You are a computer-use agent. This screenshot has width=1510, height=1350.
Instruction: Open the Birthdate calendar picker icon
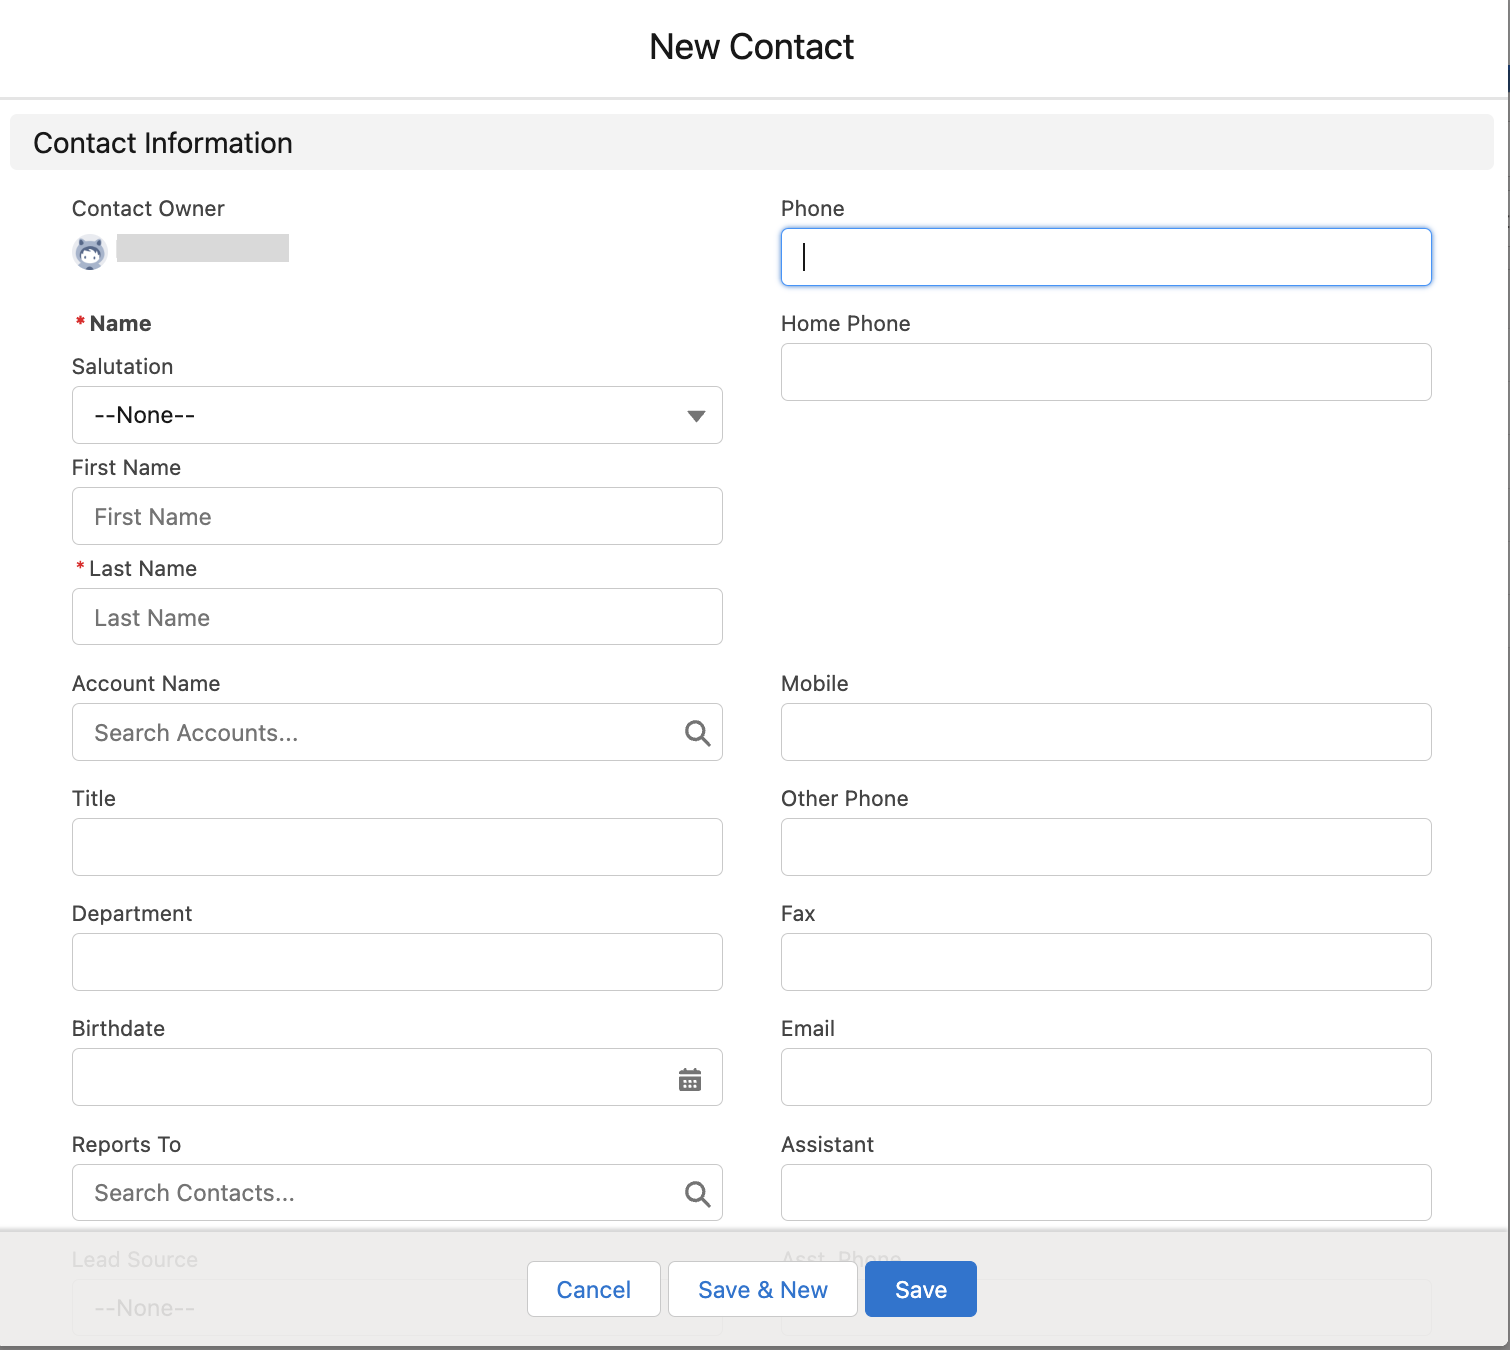[690, 1079]
